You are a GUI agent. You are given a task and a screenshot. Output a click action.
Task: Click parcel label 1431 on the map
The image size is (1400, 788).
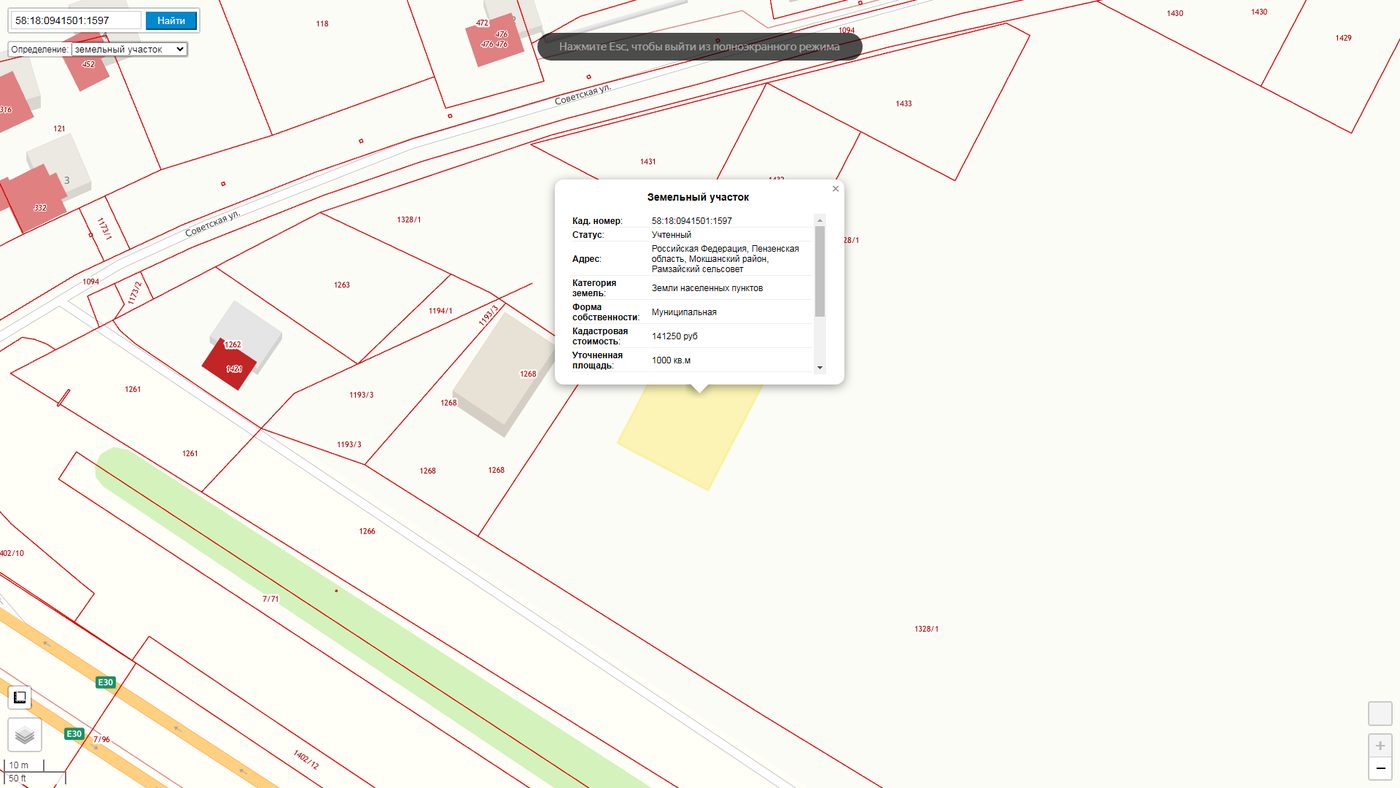tap(648, 162)
